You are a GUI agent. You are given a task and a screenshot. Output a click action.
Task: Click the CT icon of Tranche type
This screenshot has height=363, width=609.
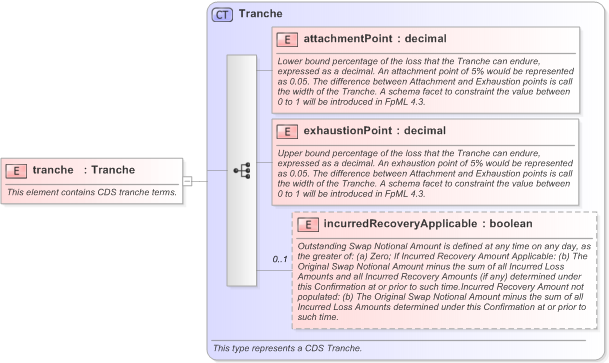[222, 15]
